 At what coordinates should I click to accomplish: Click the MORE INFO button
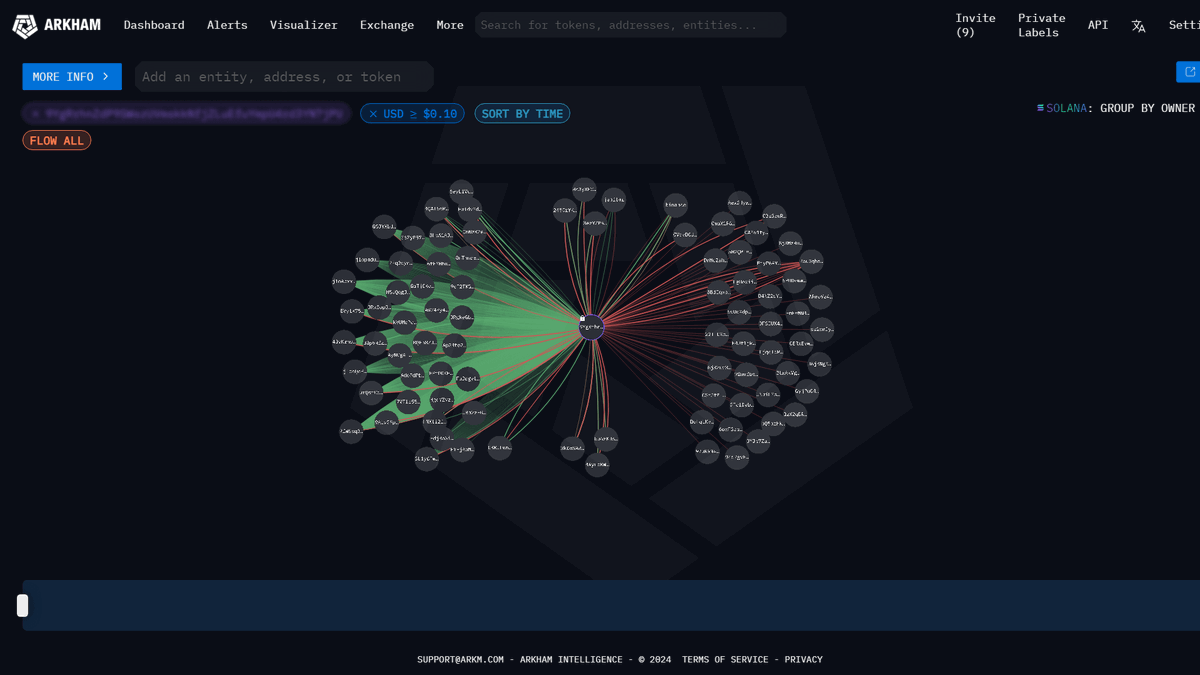[x=72, y=77]
